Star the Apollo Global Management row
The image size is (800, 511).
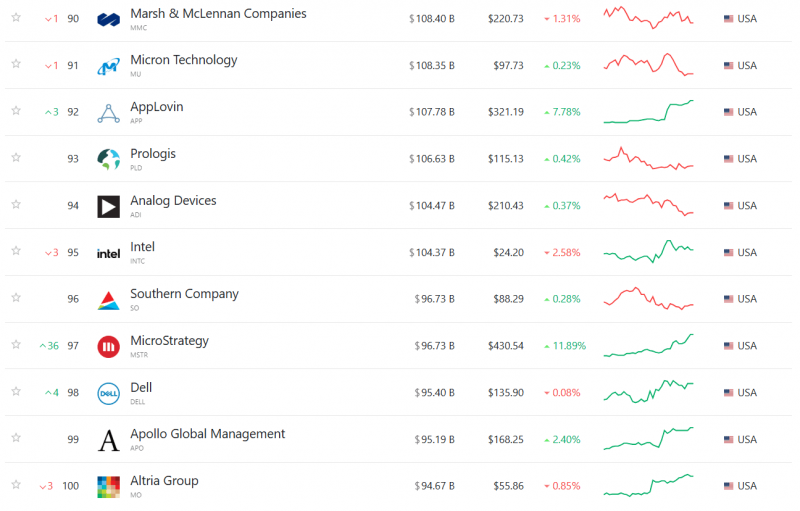[x=16, y=438]
